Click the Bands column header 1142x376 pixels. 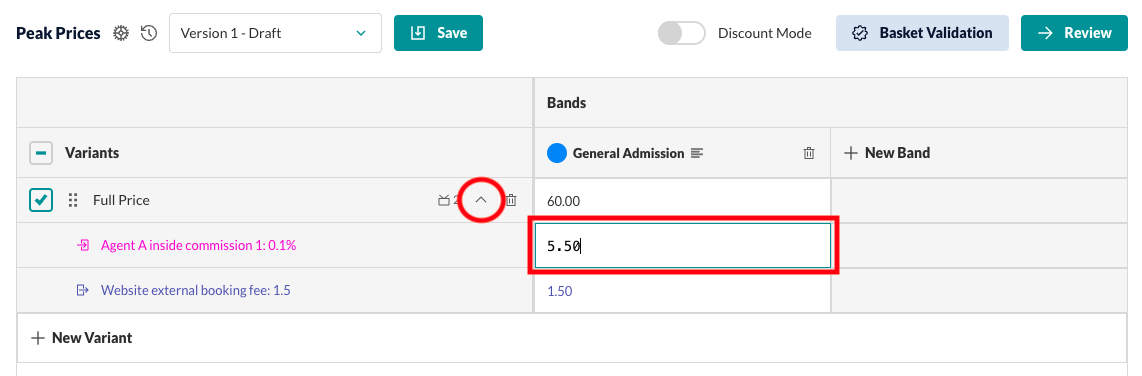567,103
